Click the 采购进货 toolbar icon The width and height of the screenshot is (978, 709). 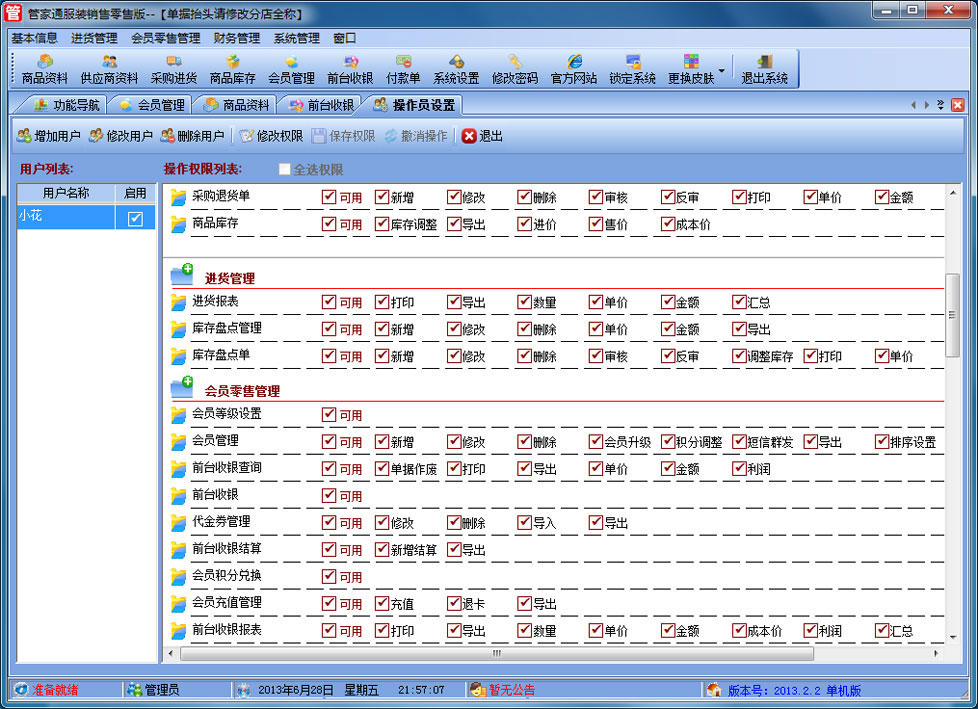[173, 69]
